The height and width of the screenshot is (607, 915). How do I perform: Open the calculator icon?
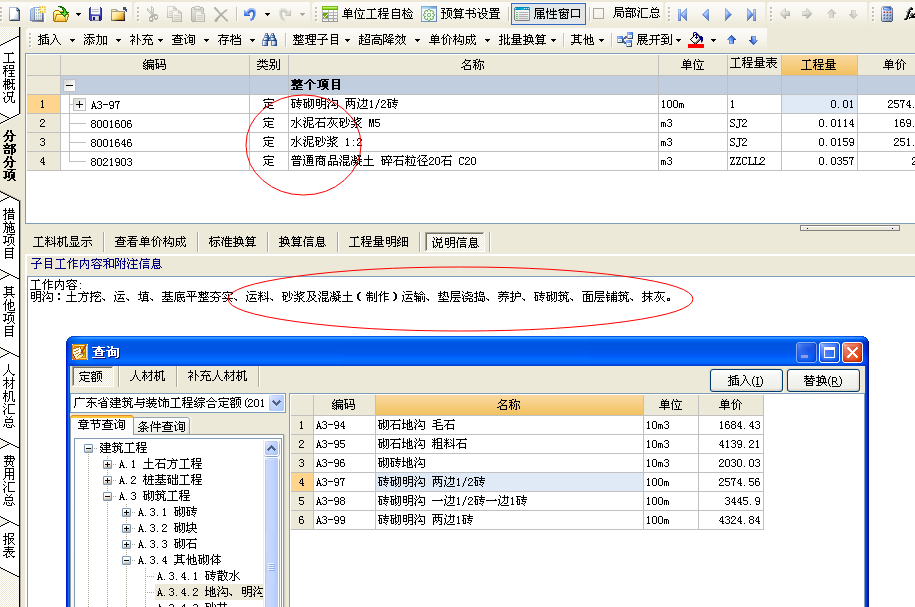point(887,14)
